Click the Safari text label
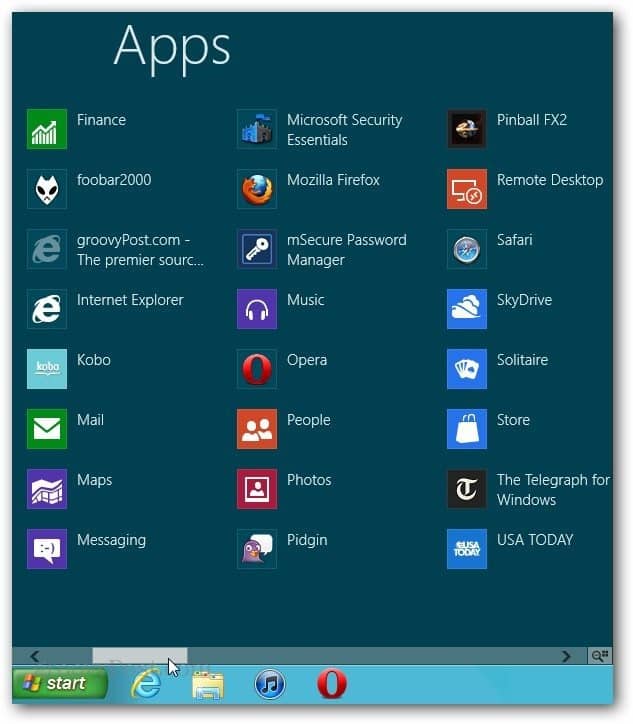 514,240
